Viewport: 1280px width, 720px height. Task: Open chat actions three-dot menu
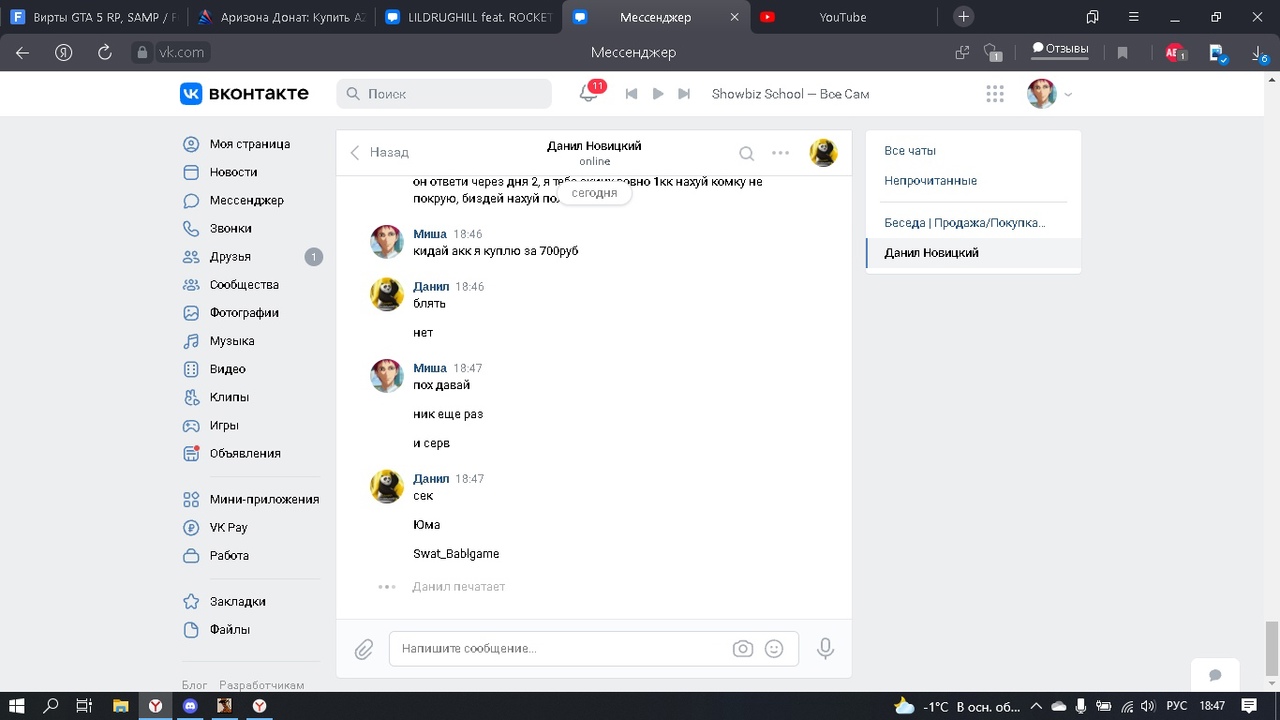point(780,153)
